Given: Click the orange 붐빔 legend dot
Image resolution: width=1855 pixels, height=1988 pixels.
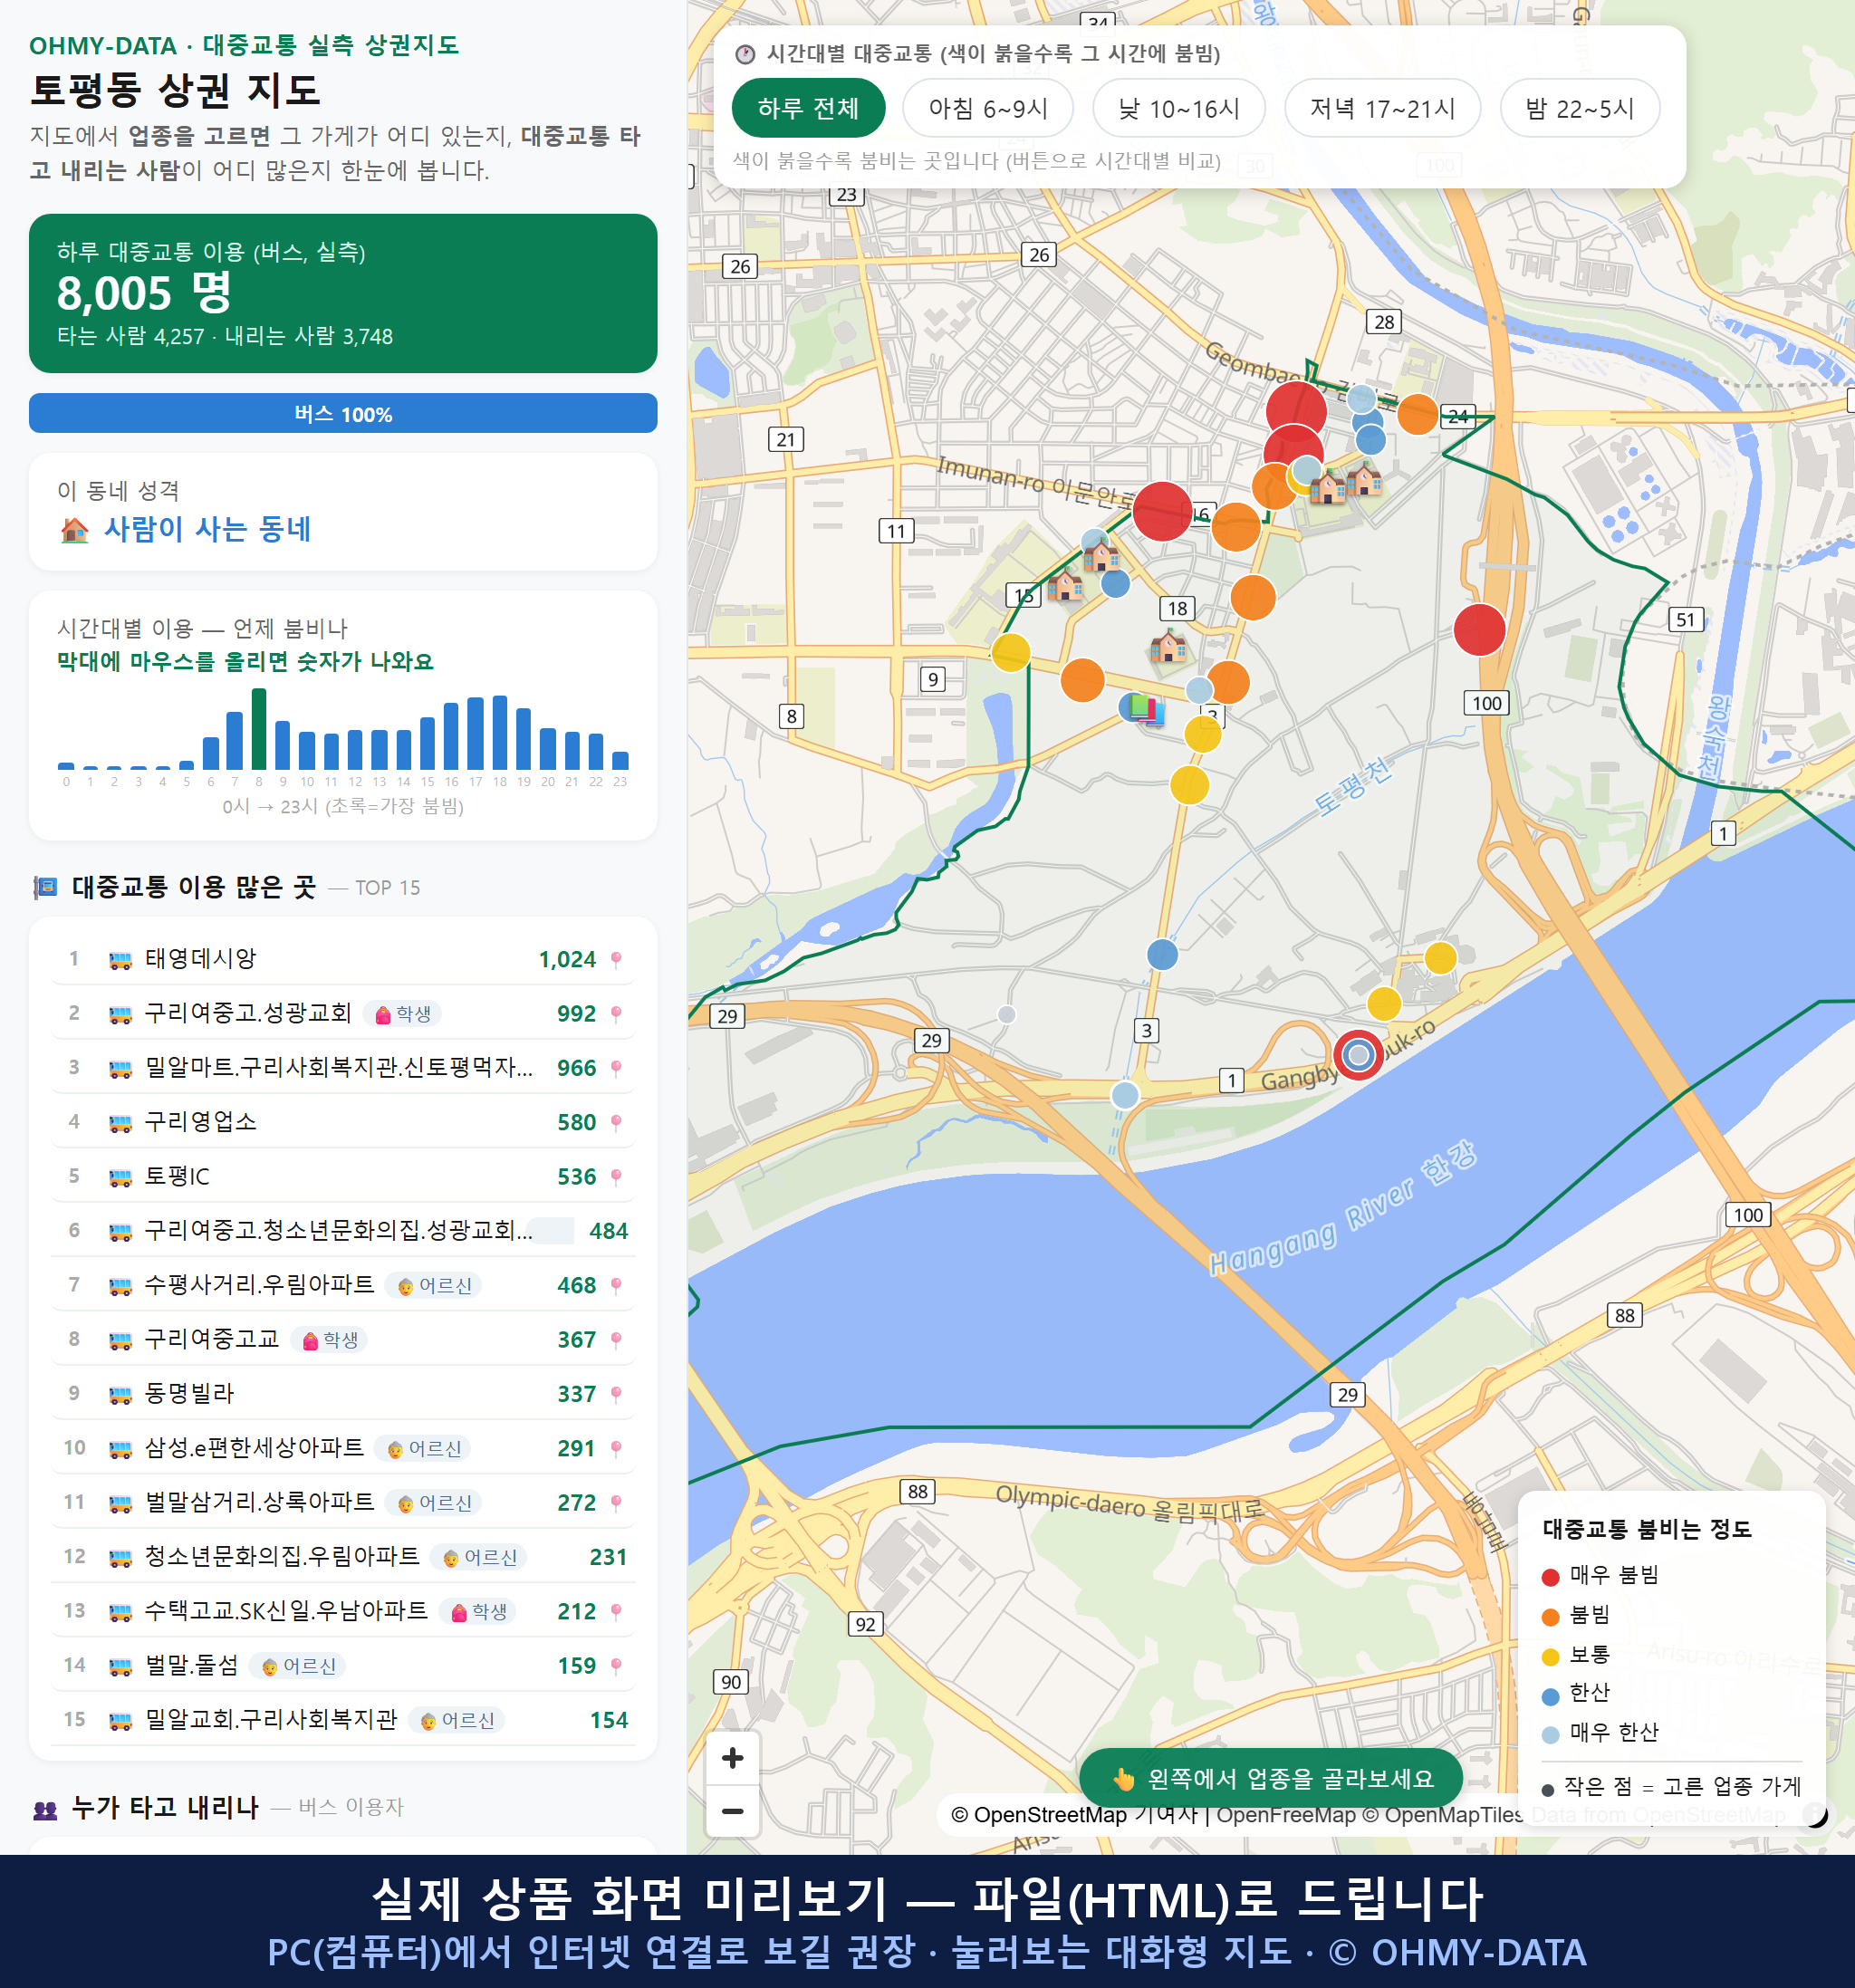Looking at the screenshot, I should pyautogui.click(x=1550, y=1617).
